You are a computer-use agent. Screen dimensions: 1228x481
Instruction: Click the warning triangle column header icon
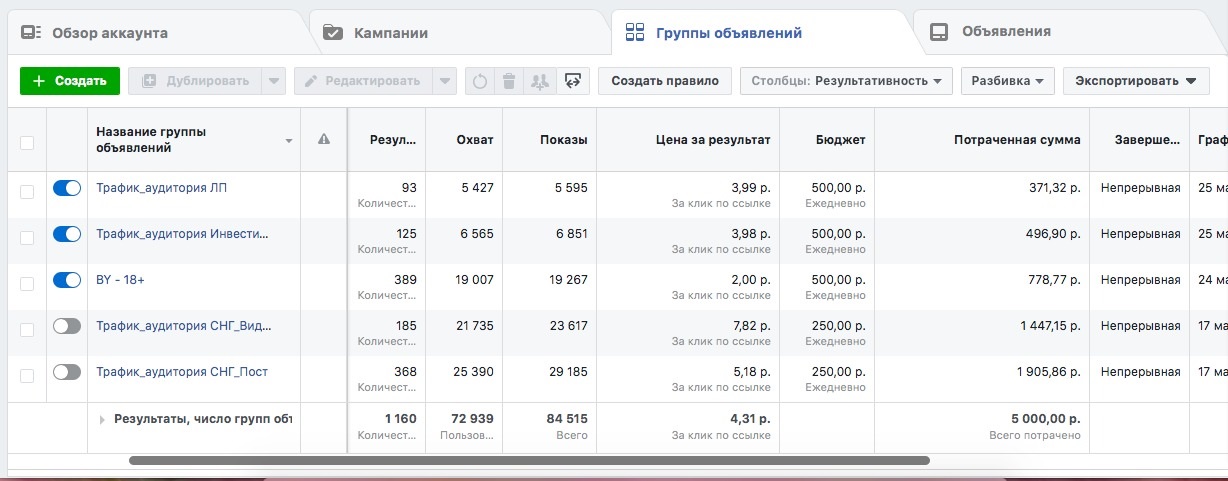[x=323, y=140]
